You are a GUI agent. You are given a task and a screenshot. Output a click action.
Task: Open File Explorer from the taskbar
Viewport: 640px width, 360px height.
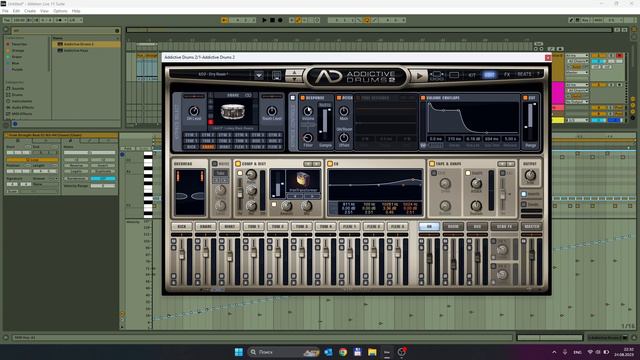(x=372, y=352)
